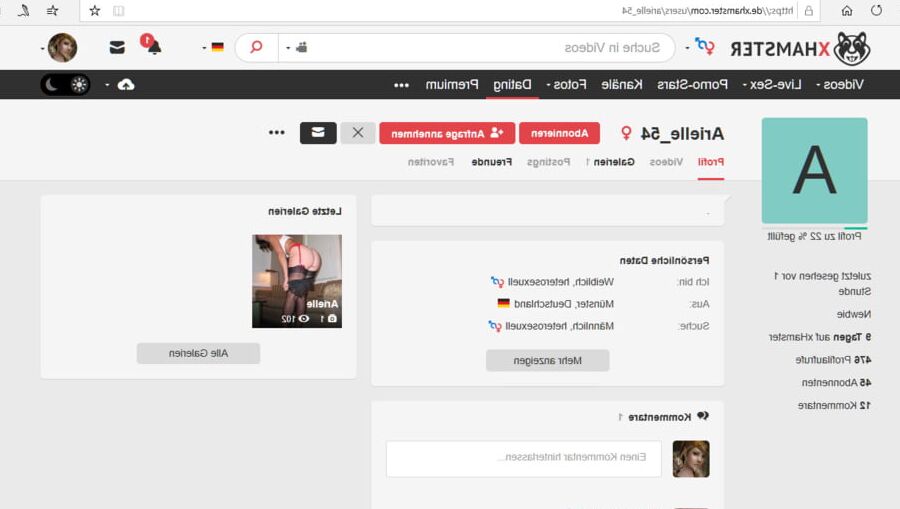Open the profile options three-dot menu
Image resolution: width=900 pixels, height=509 pixels.
(x=277, y=133)
